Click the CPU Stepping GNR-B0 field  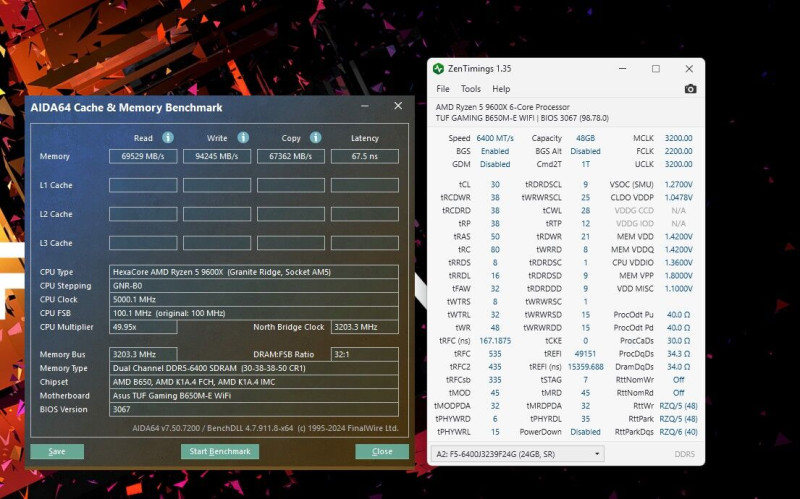click(x=254, y=286)
